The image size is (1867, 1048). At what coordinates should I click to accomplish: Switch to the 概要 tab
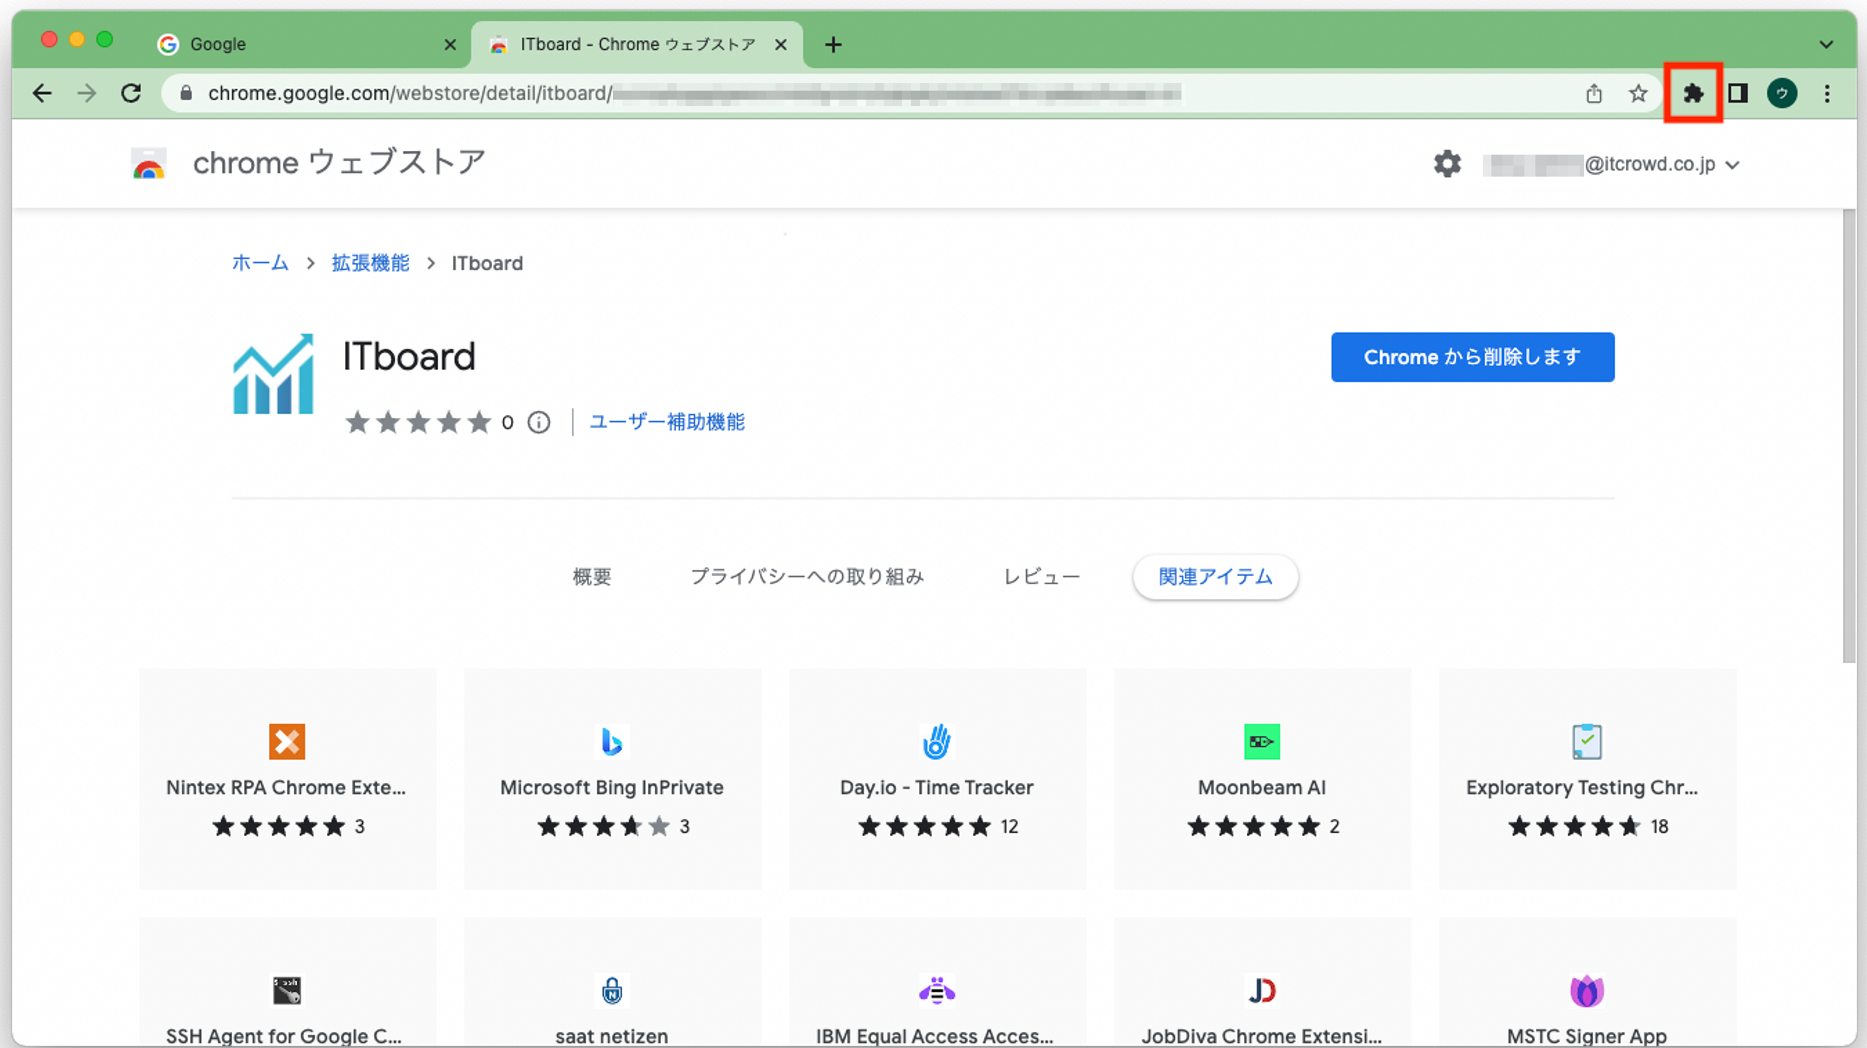[592, 577]
